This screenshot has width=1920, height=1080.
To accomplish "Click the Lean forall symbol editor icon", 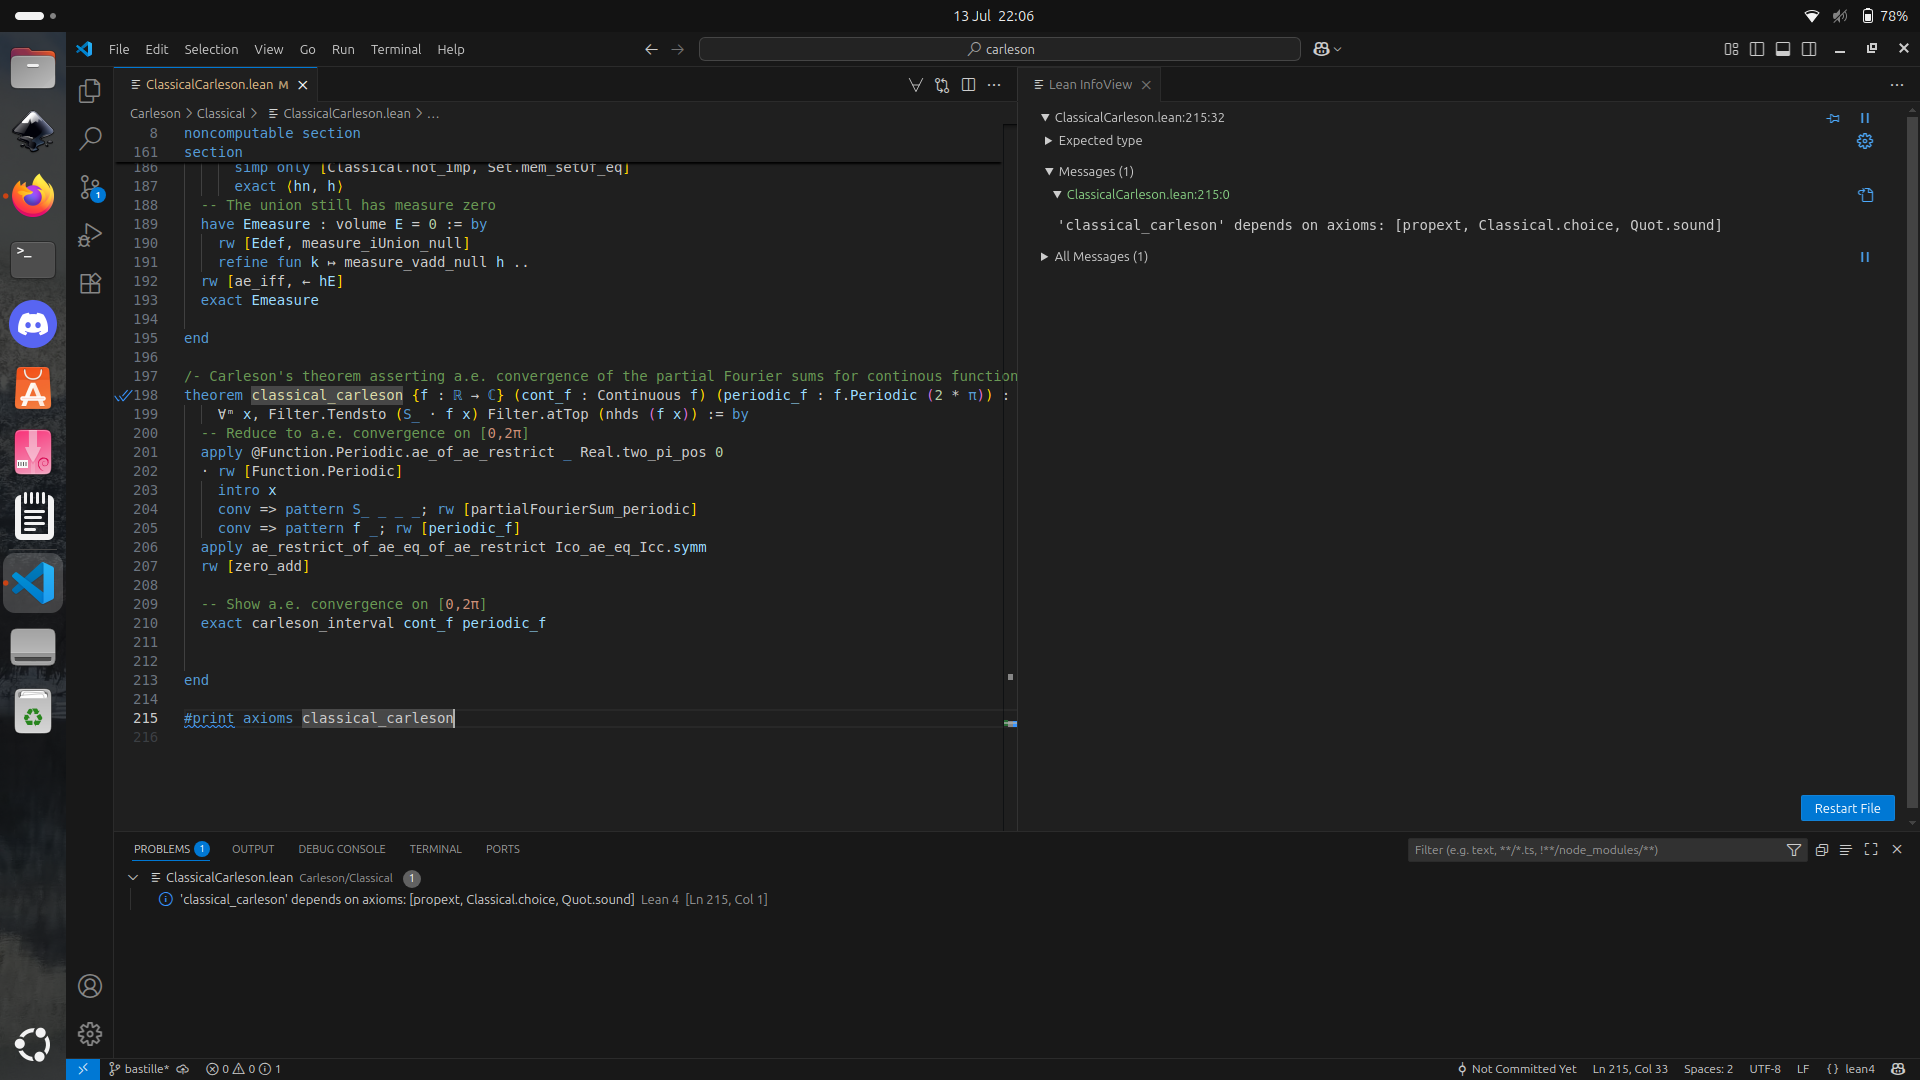I will (x=915, y=85).
